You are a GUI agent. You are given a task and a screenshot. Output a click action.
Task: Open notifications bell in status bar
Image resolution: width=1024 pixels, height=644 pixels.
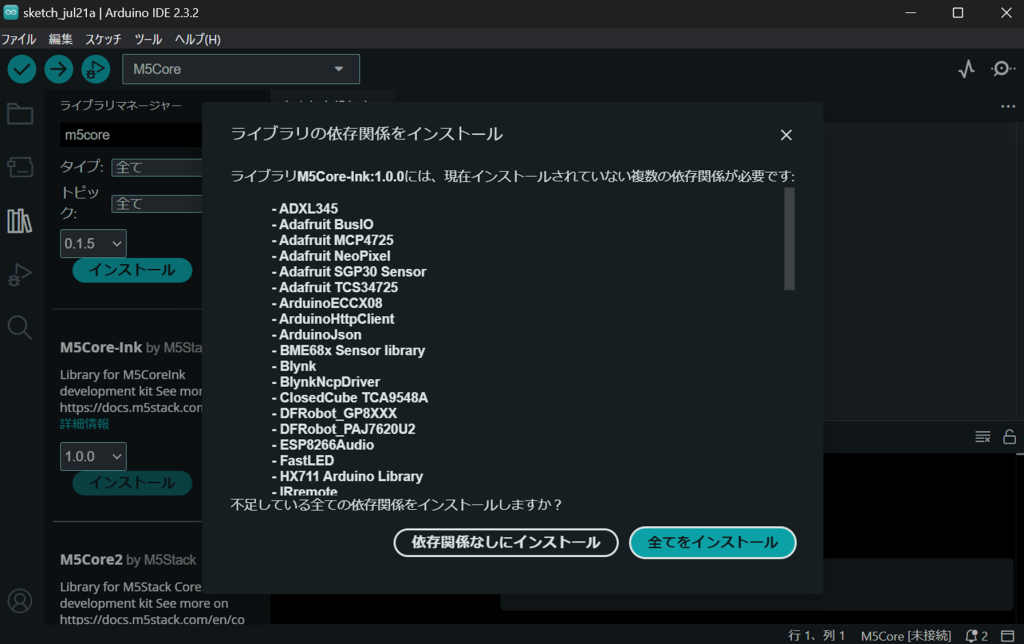pyautogui.click(x=976, y=636)
